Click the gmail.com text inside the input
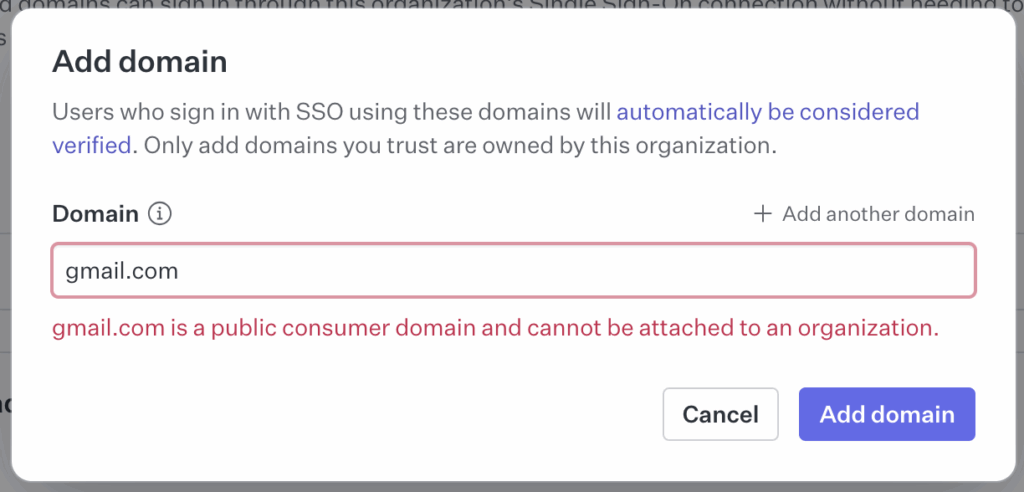Image resolution: width=1024 pixels, height=492 pixels. coord(121,271)
